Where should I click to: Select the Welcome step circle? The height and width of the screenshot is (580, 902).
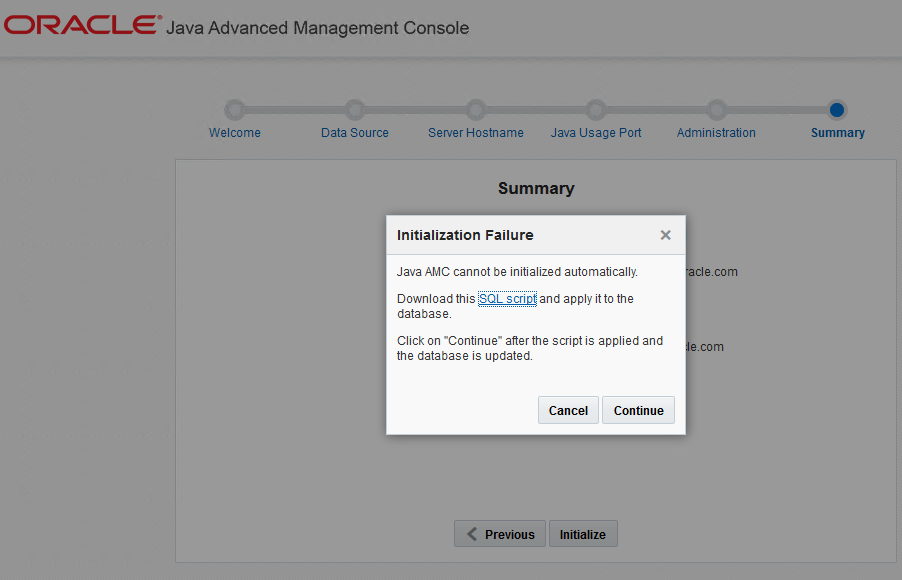[234, 109]
